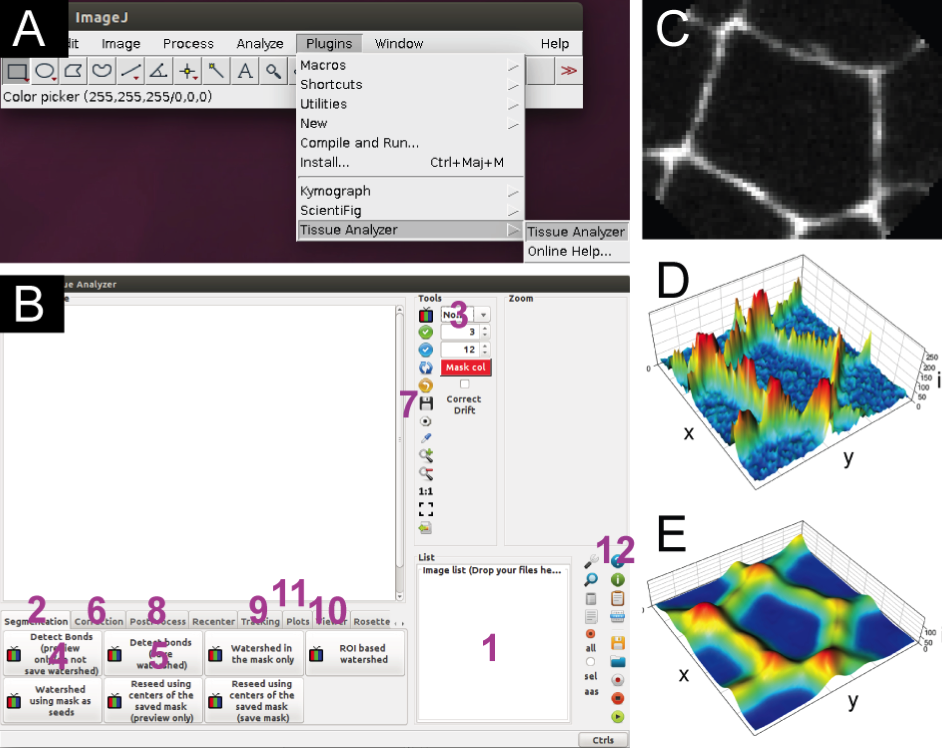The image size is (942, 748).
Task: Click the red stop icon beside list
Action: [x=618, y=698]
